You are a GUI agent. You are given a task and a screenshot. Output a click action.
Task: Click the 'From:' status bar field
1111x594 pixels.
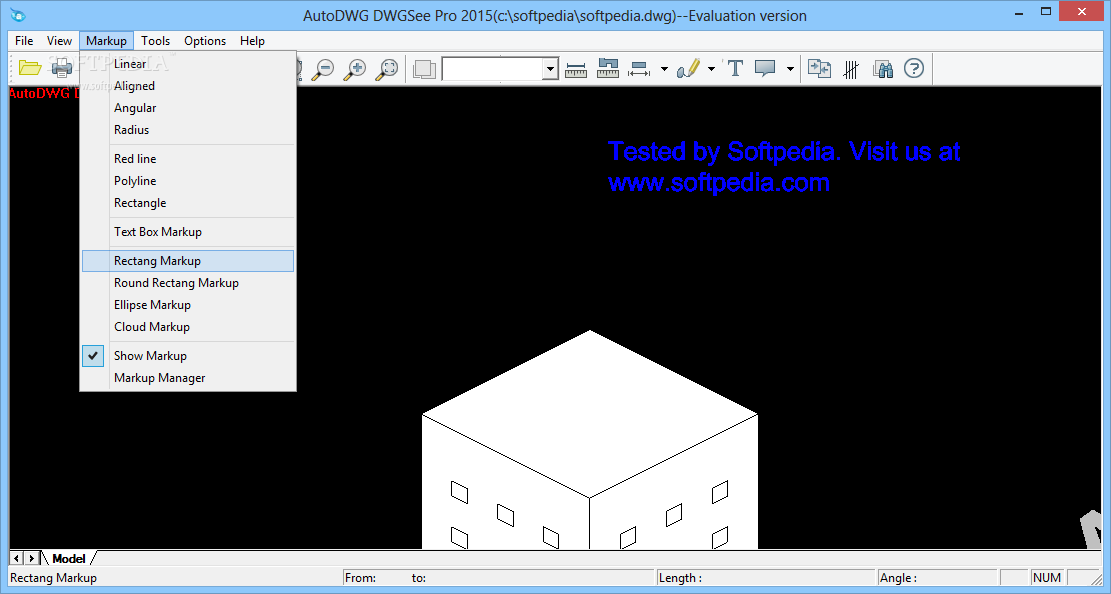click(x=498, y=578)
